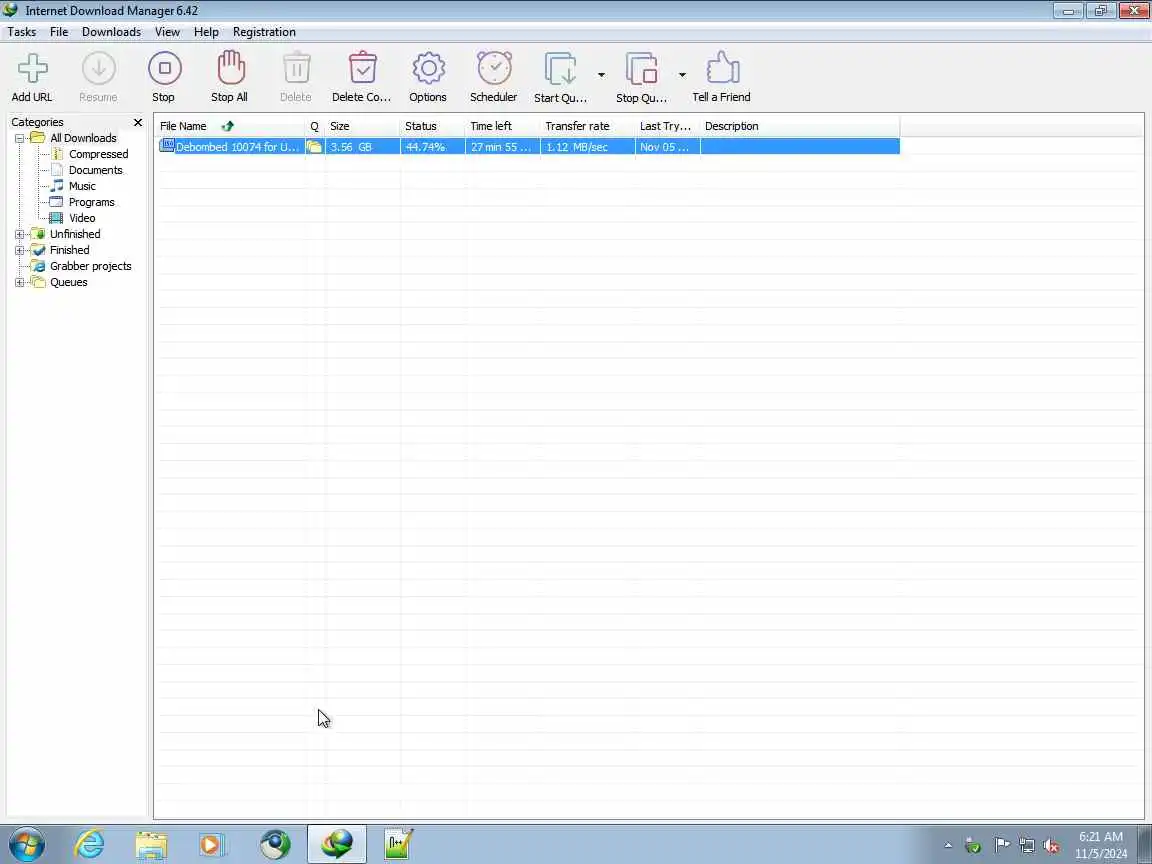1152x864 pixels.
Task: Sort by Status column header
Action: coord(433,126)
